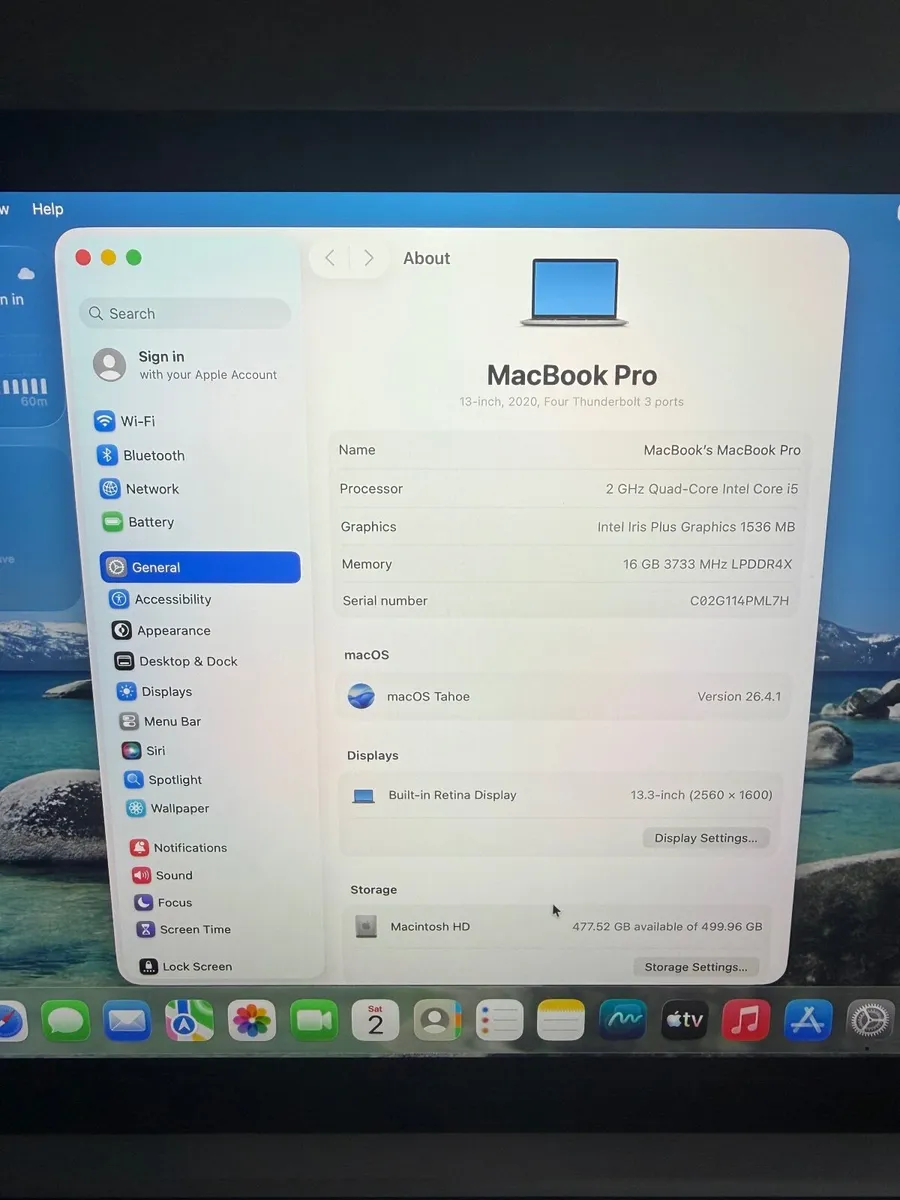Viewport: 900px width, 1200px height.
Task: Open Notes from the Dock
Action: click(560, 1021)
